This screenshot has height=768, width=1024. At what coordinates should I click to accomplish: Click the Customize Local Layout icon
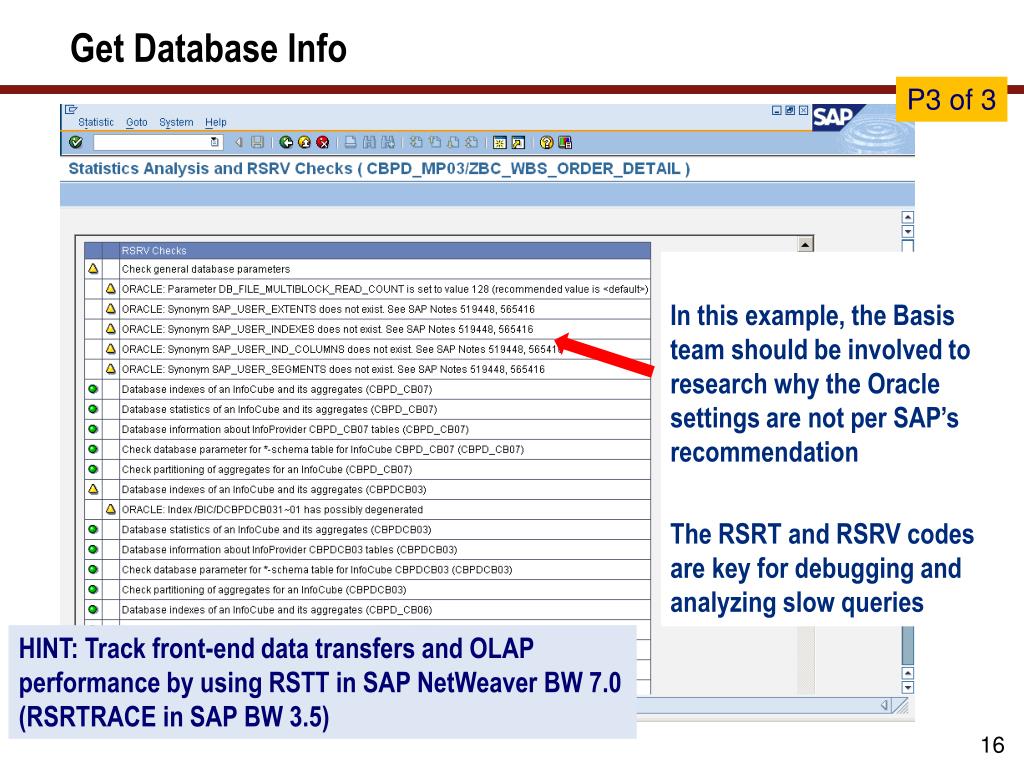[565, 142]
